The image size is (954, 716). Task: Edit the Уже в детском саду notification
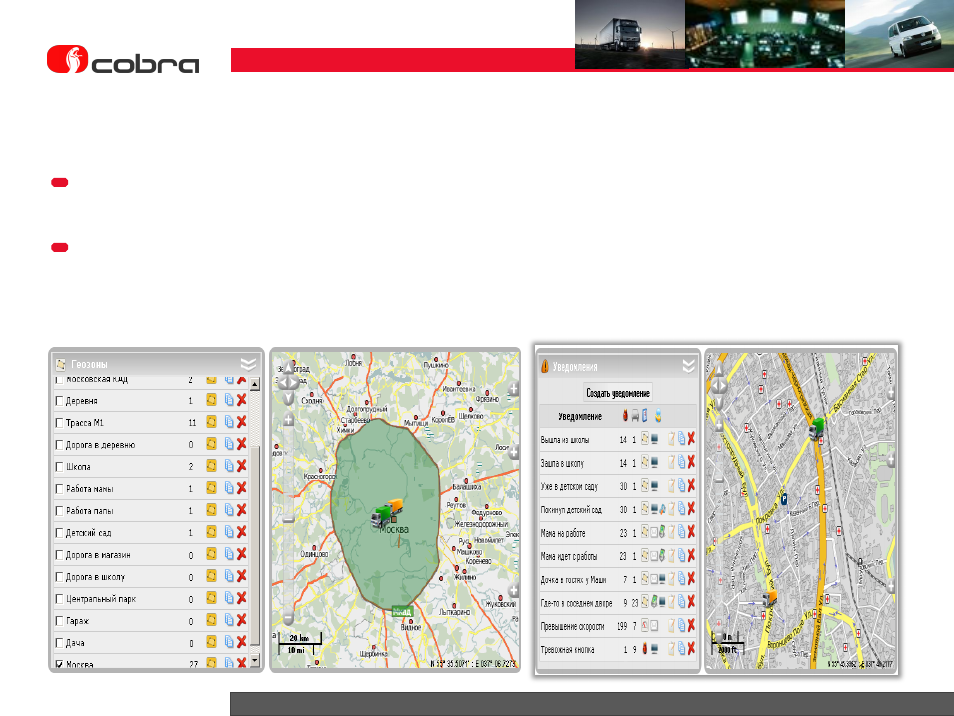672,485
